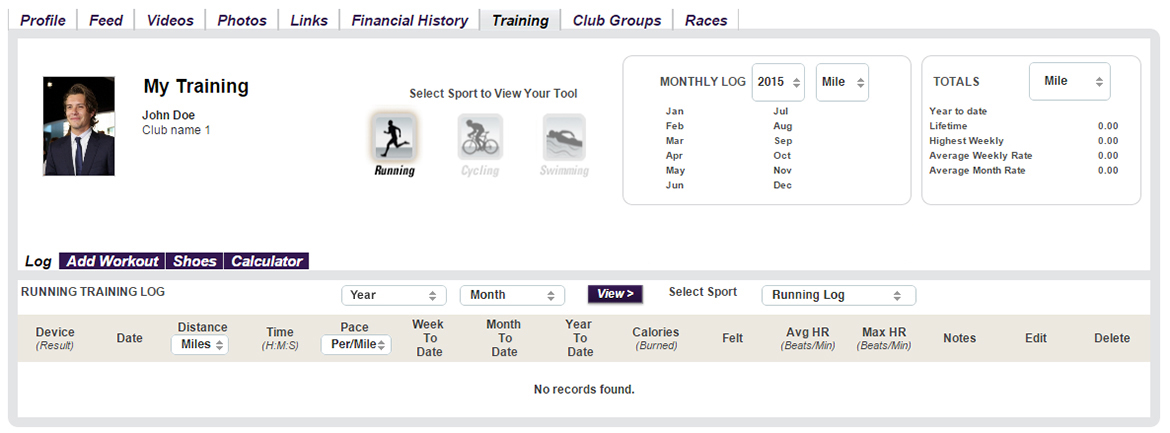Viewport: 1170px width, 433px height.
Task: Change the Pace Per/Mile unit
Action: tap(356, 344)
